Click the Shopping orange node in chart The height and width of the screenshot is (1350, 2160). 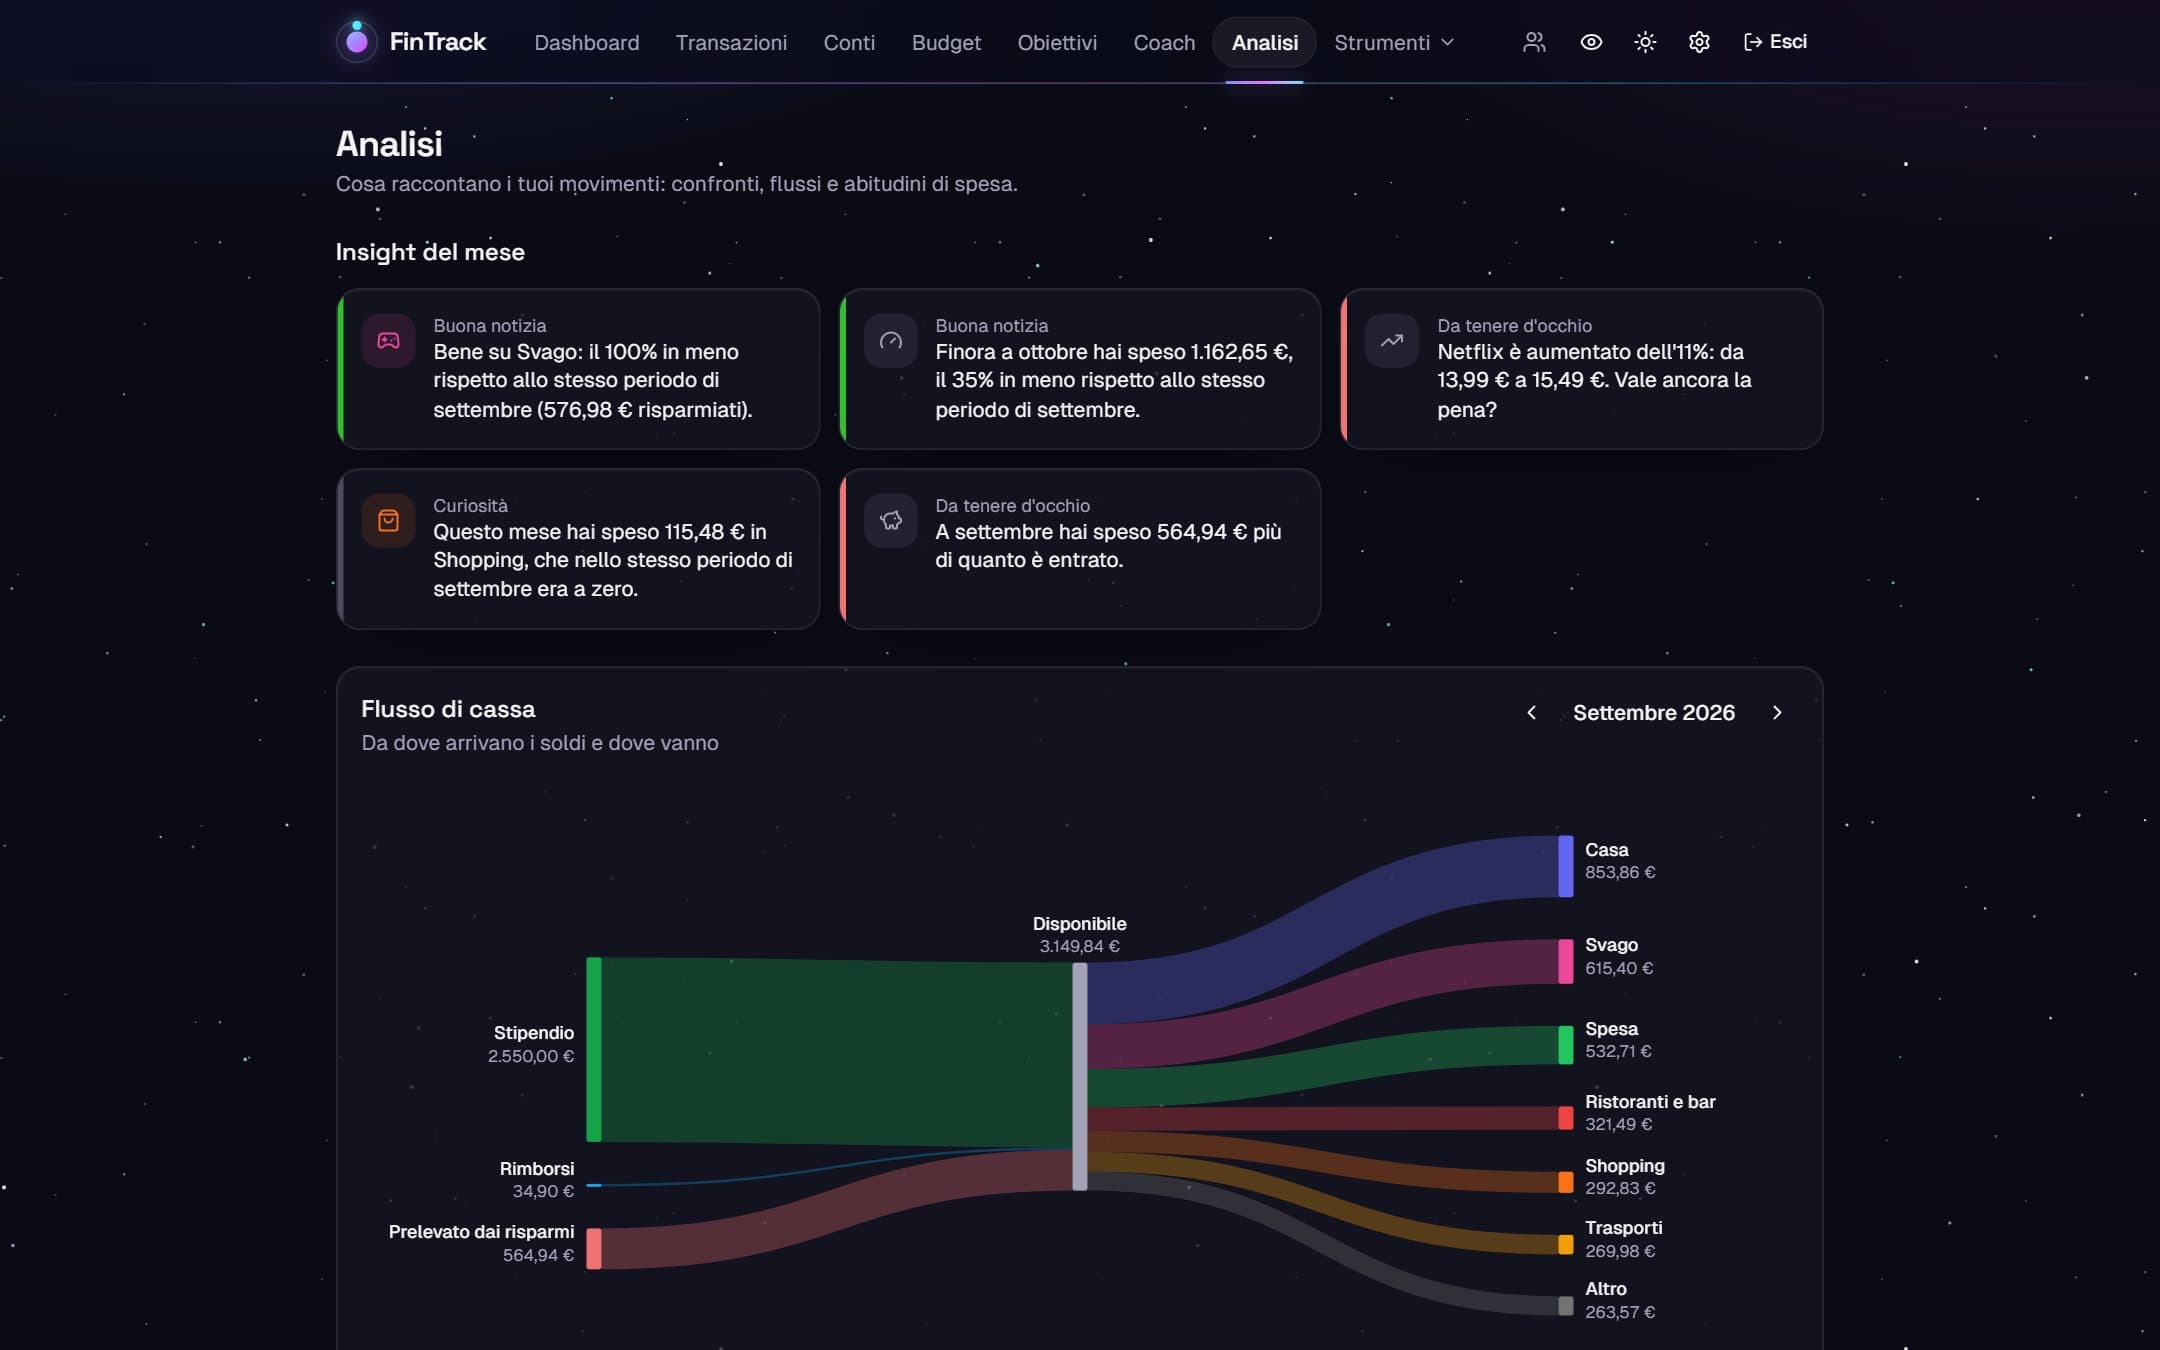[x=1566, y=1182]
